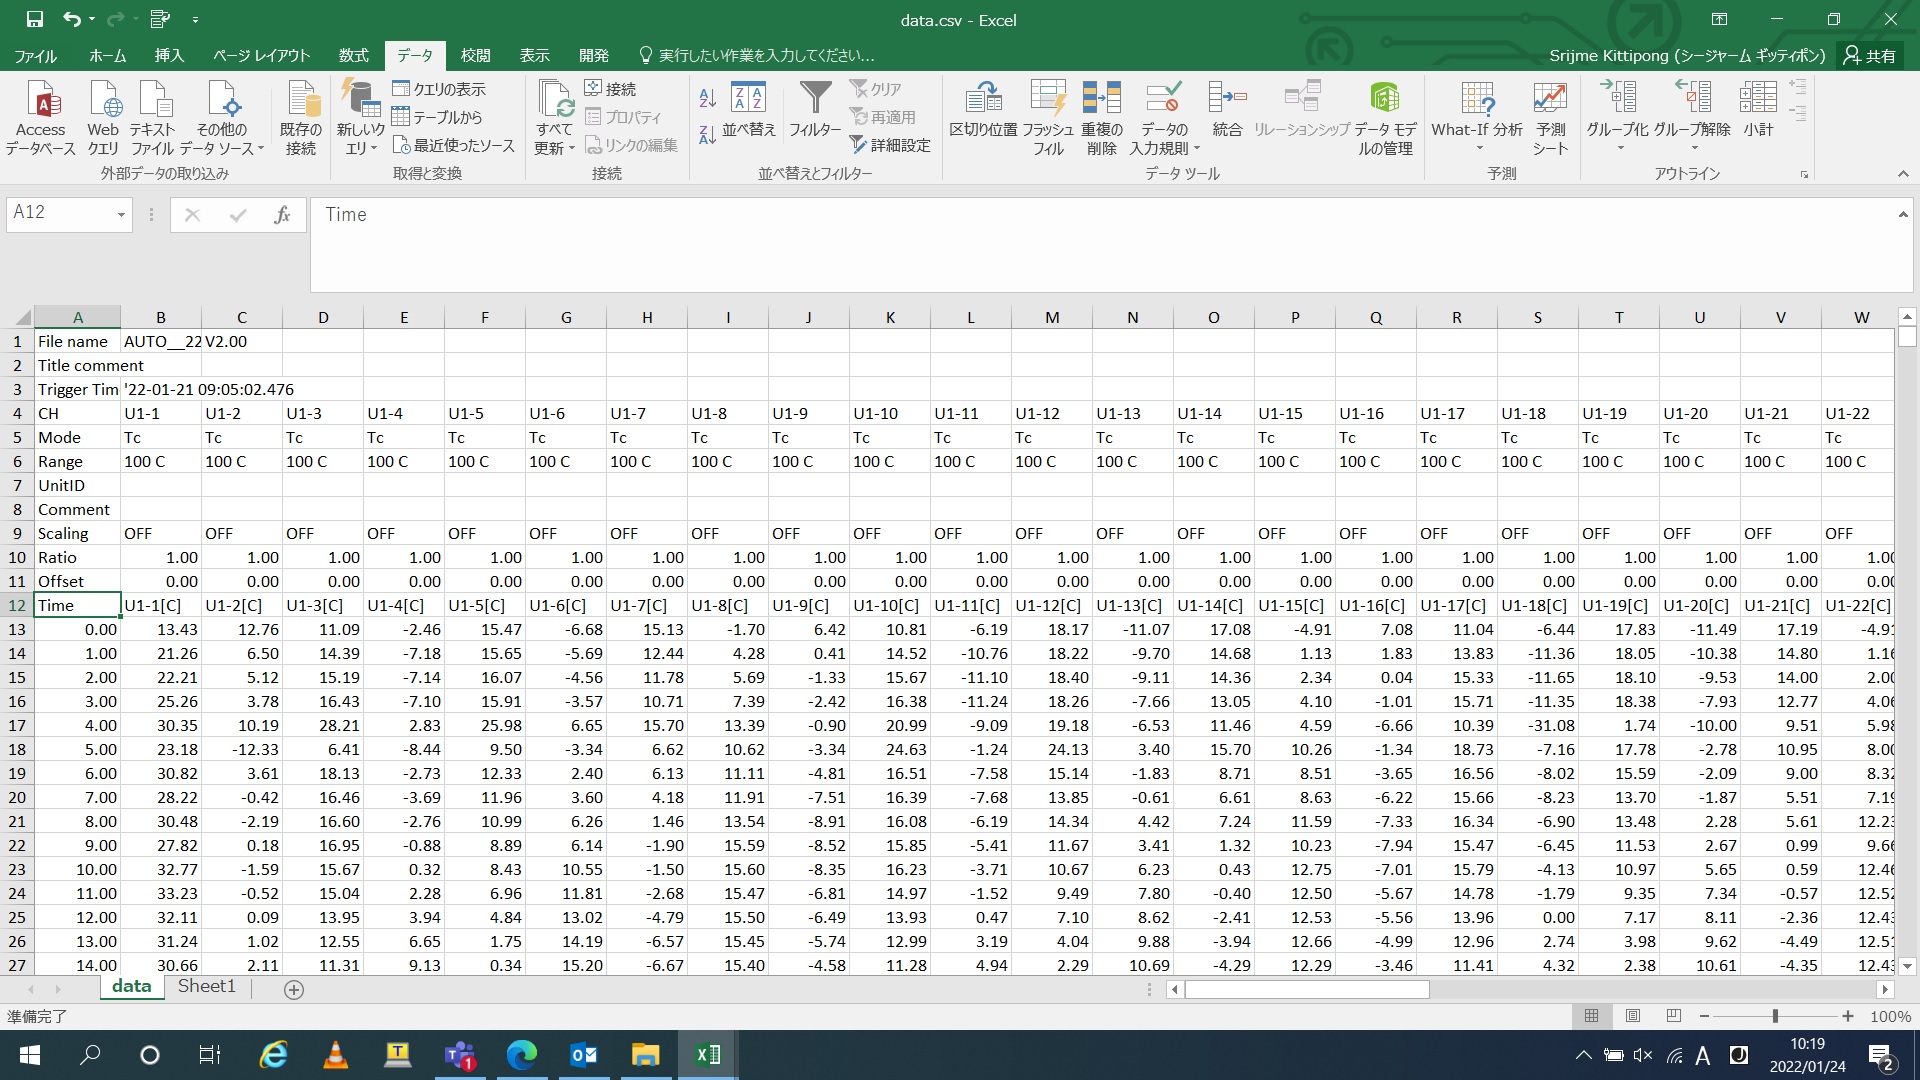Open the 数式 (Formulas) ribbon tab
The height and width of the screenshot is (1080, 1920).
[x=354, y=56]
